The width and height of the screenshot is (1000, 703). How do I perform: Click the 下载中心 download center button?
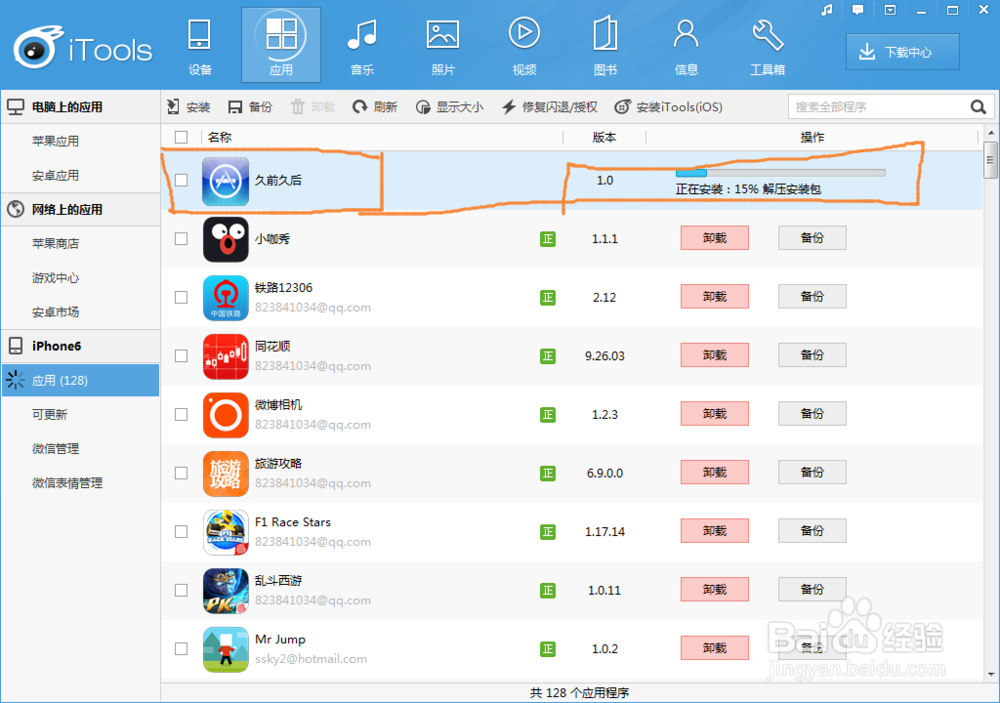coord(902,52)
